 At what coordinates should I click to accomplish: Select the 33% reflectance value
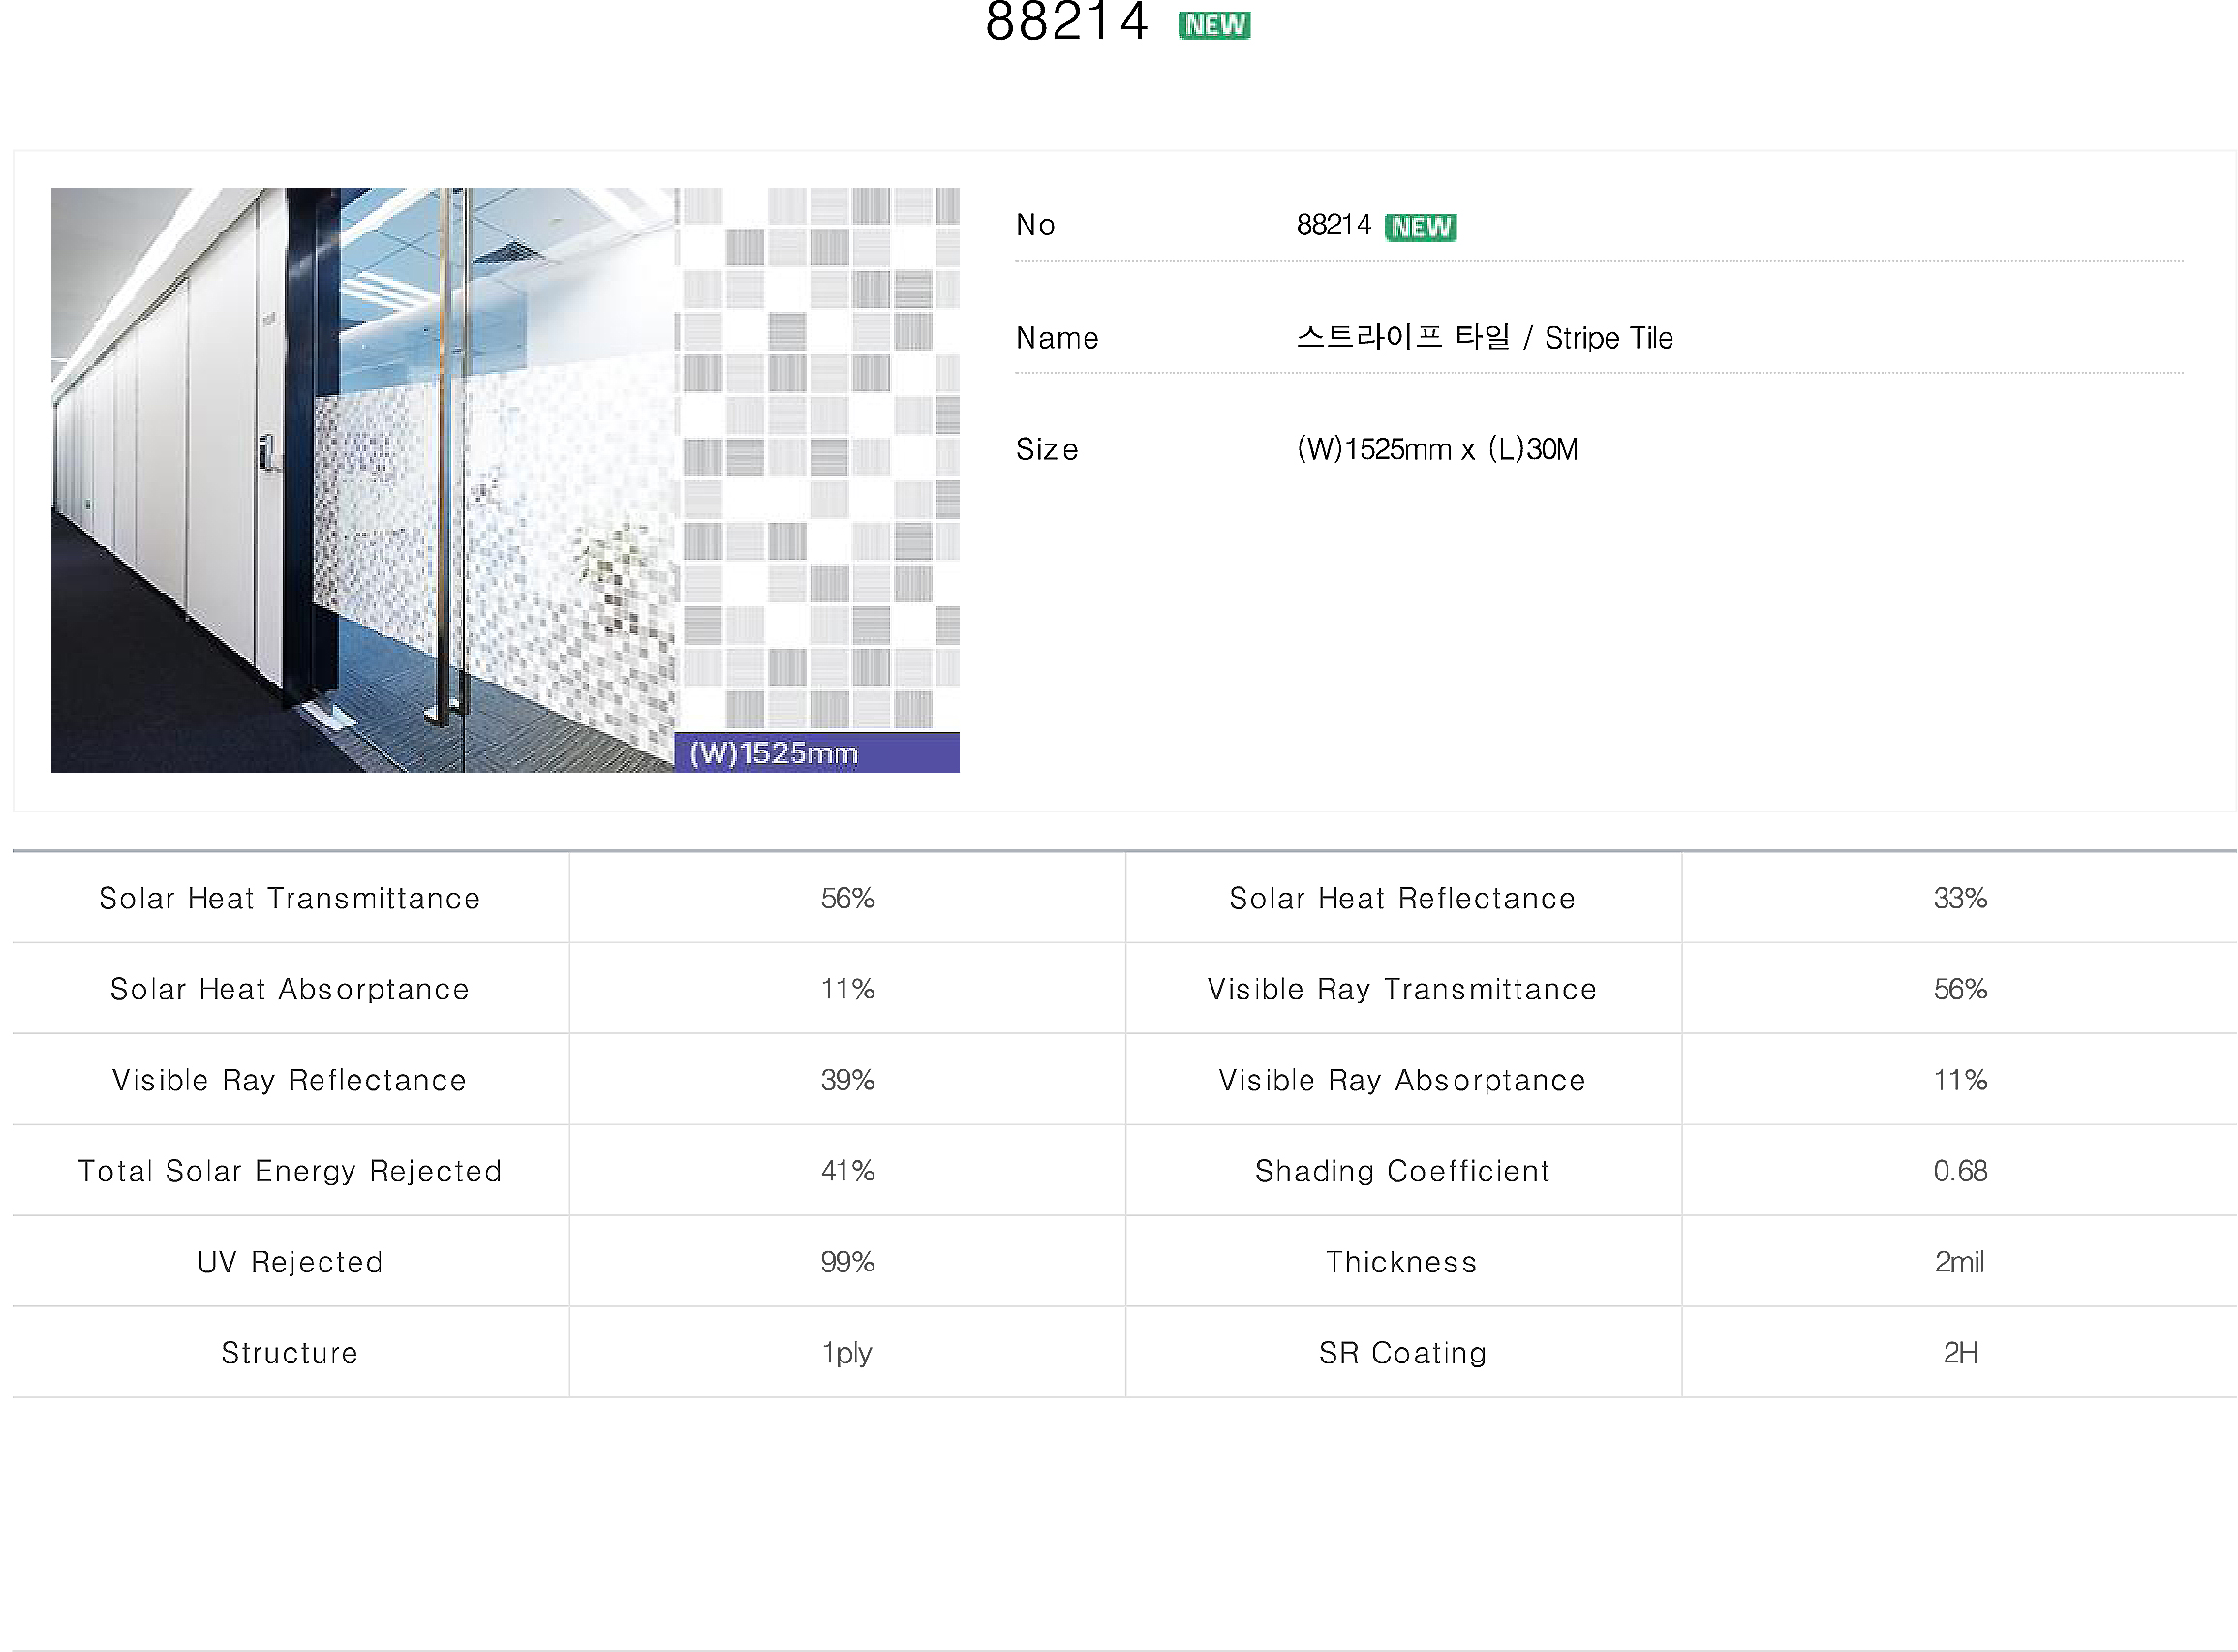[x=1960, y=898]
